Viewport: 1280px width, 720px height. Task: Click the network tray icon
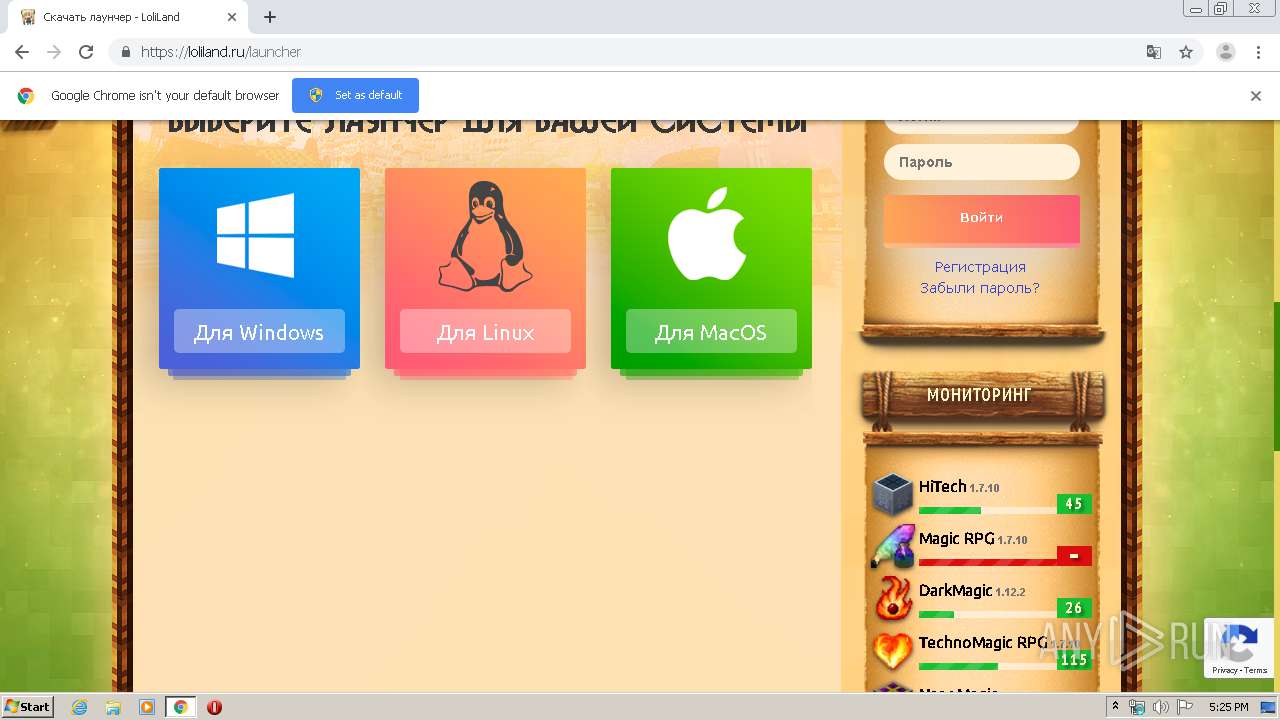(x=1137, y=707)
